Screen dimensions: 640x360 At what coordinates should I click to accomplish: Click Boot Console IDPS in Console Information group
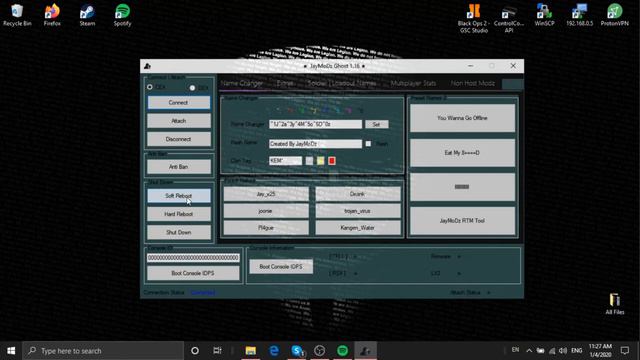pos(281,267)
